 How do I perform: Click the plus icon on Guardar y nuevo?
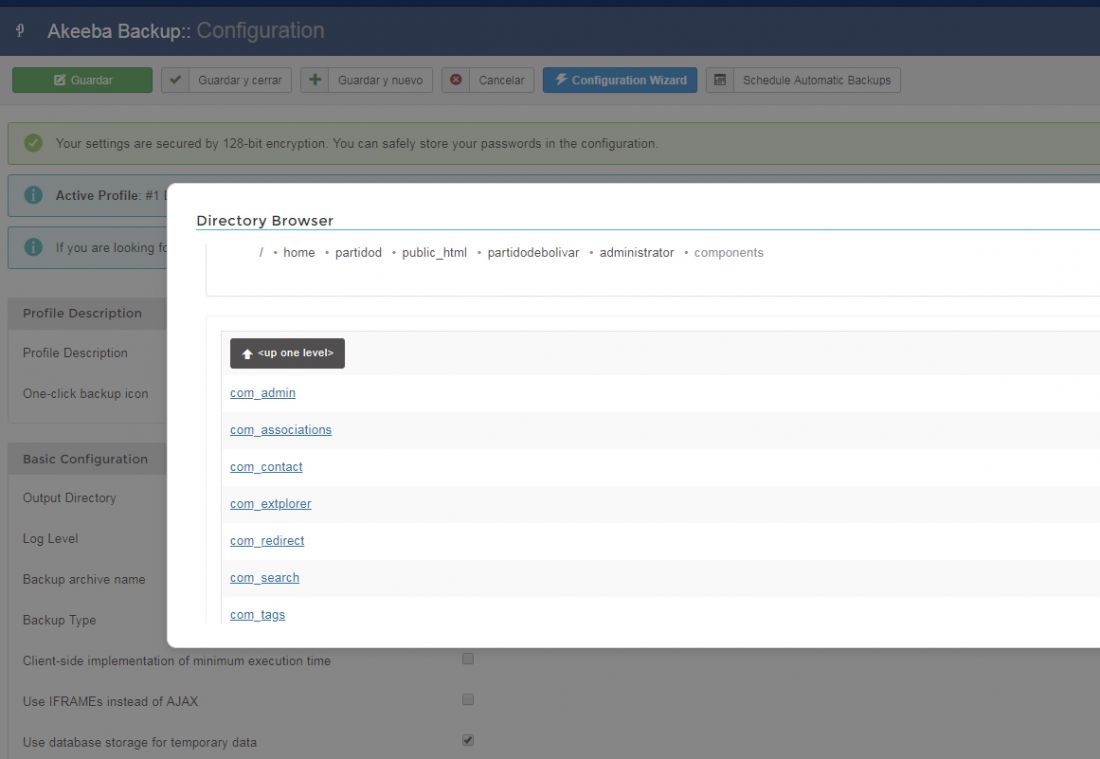[x=315, y=80]
